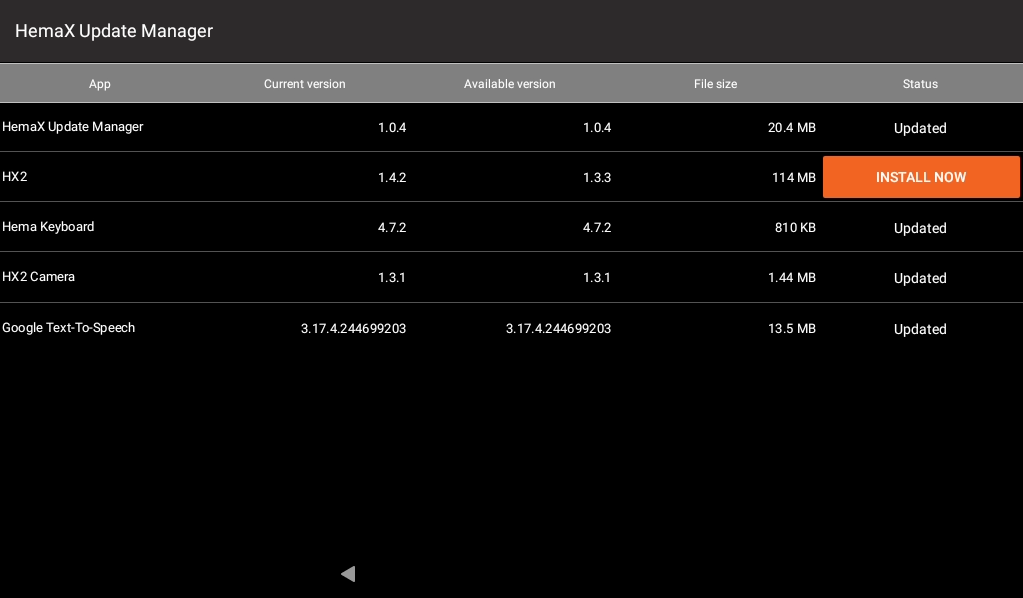This screenshot has height=598, width=1023.
Task: Click HX2 Camera available version 1.3.1
Action: 597,278
